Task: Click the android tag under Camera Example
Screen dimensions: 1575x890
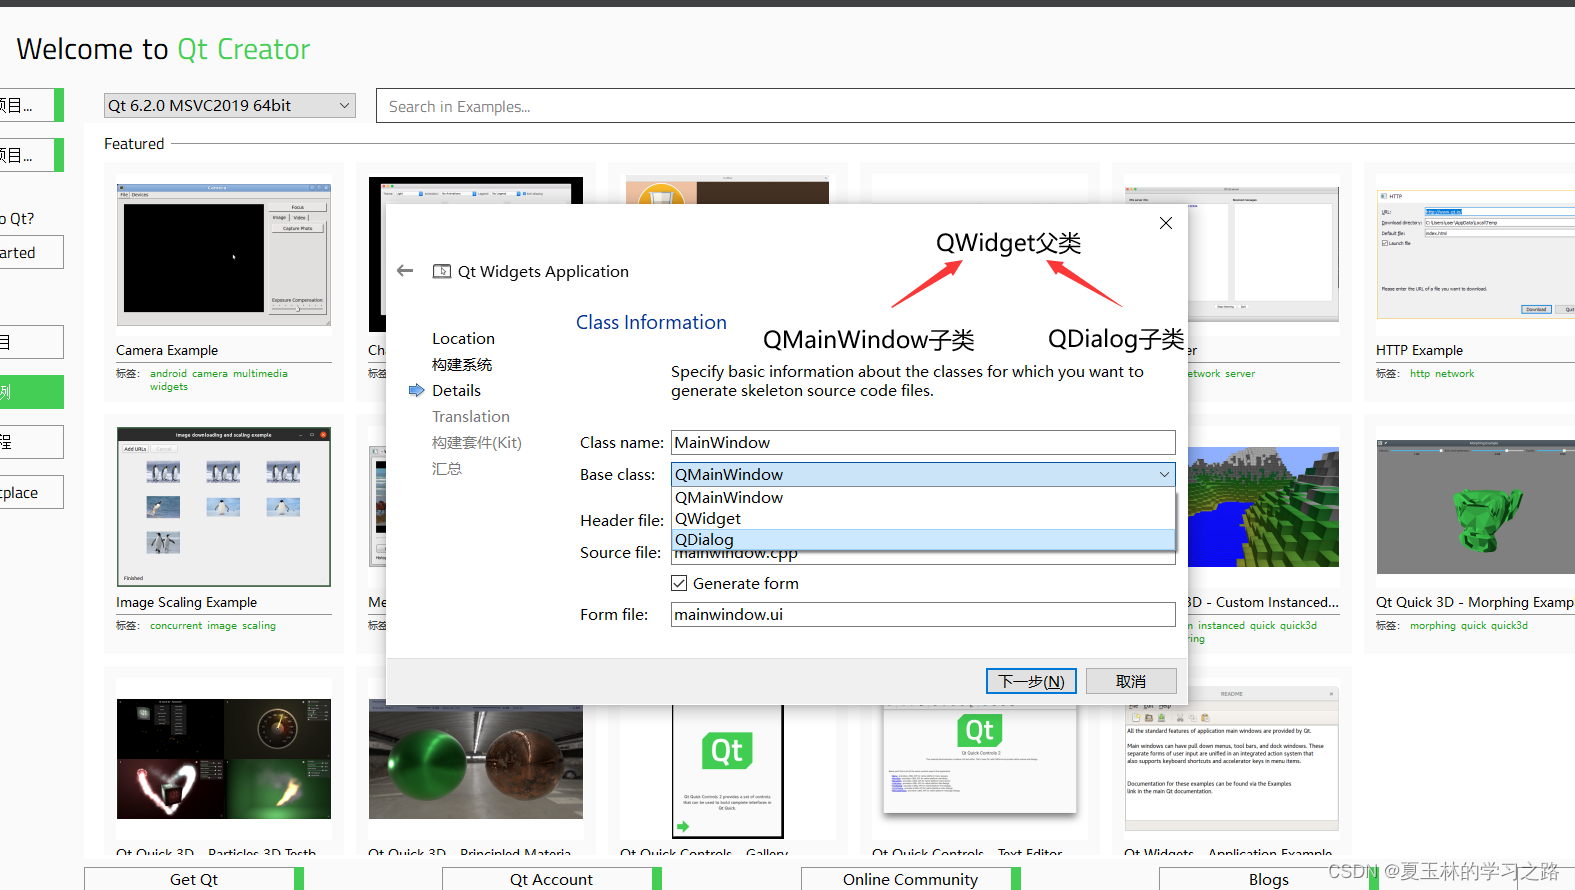Action: click(168, 373)
